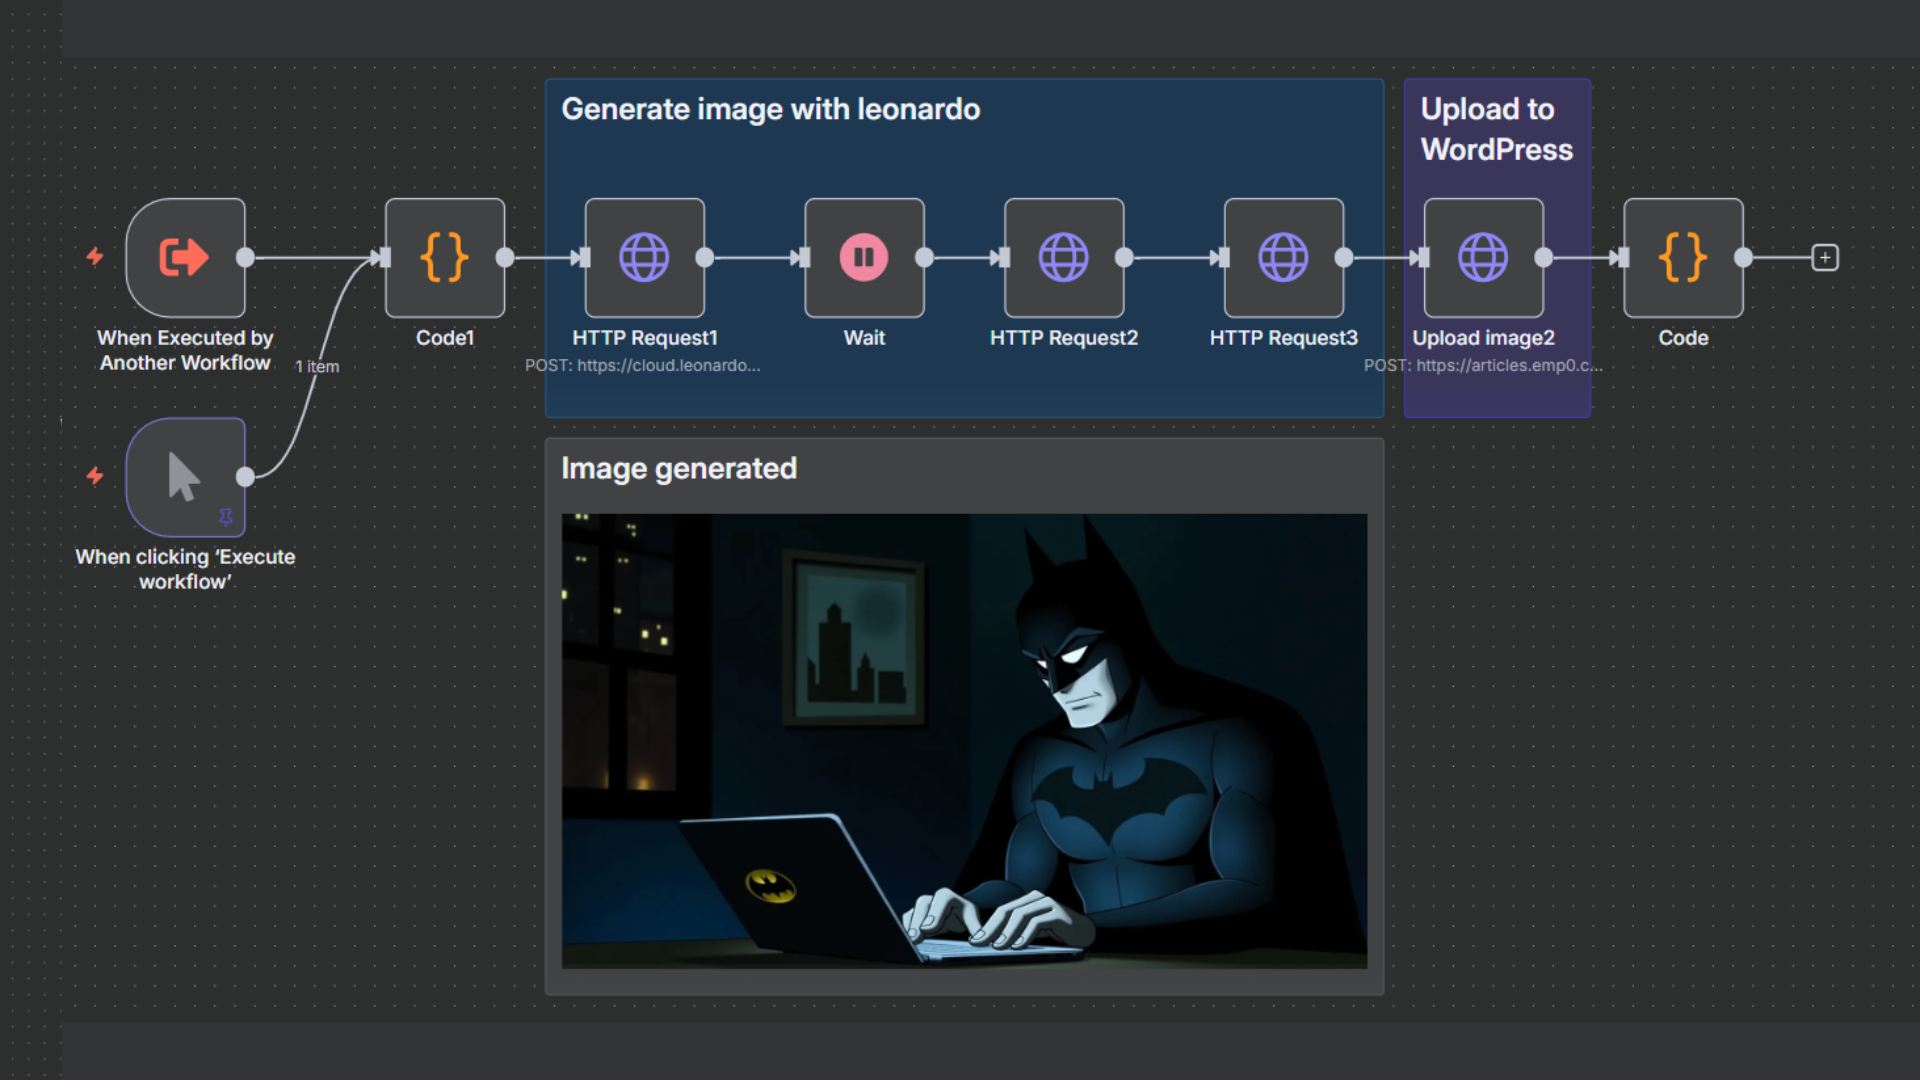Open the Code1 node
The image size is (1920, 1080).
[x=445, y=258]
